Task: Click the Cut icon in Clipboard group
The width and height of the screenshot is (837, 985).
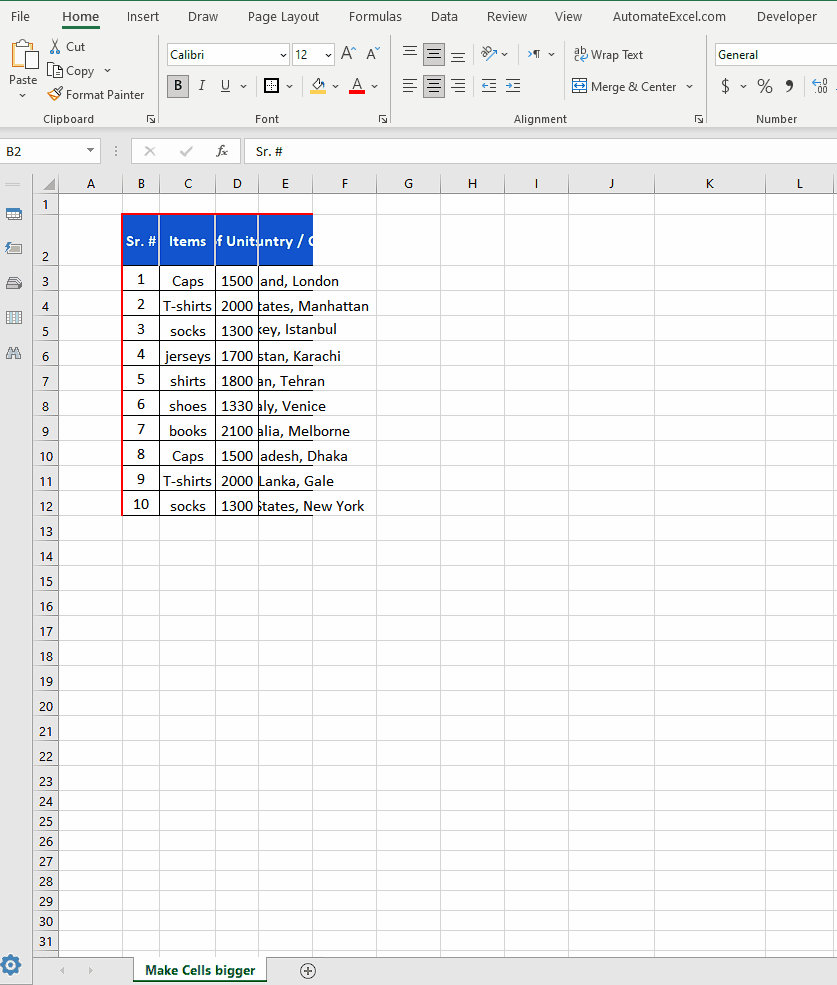Action: 56,46
